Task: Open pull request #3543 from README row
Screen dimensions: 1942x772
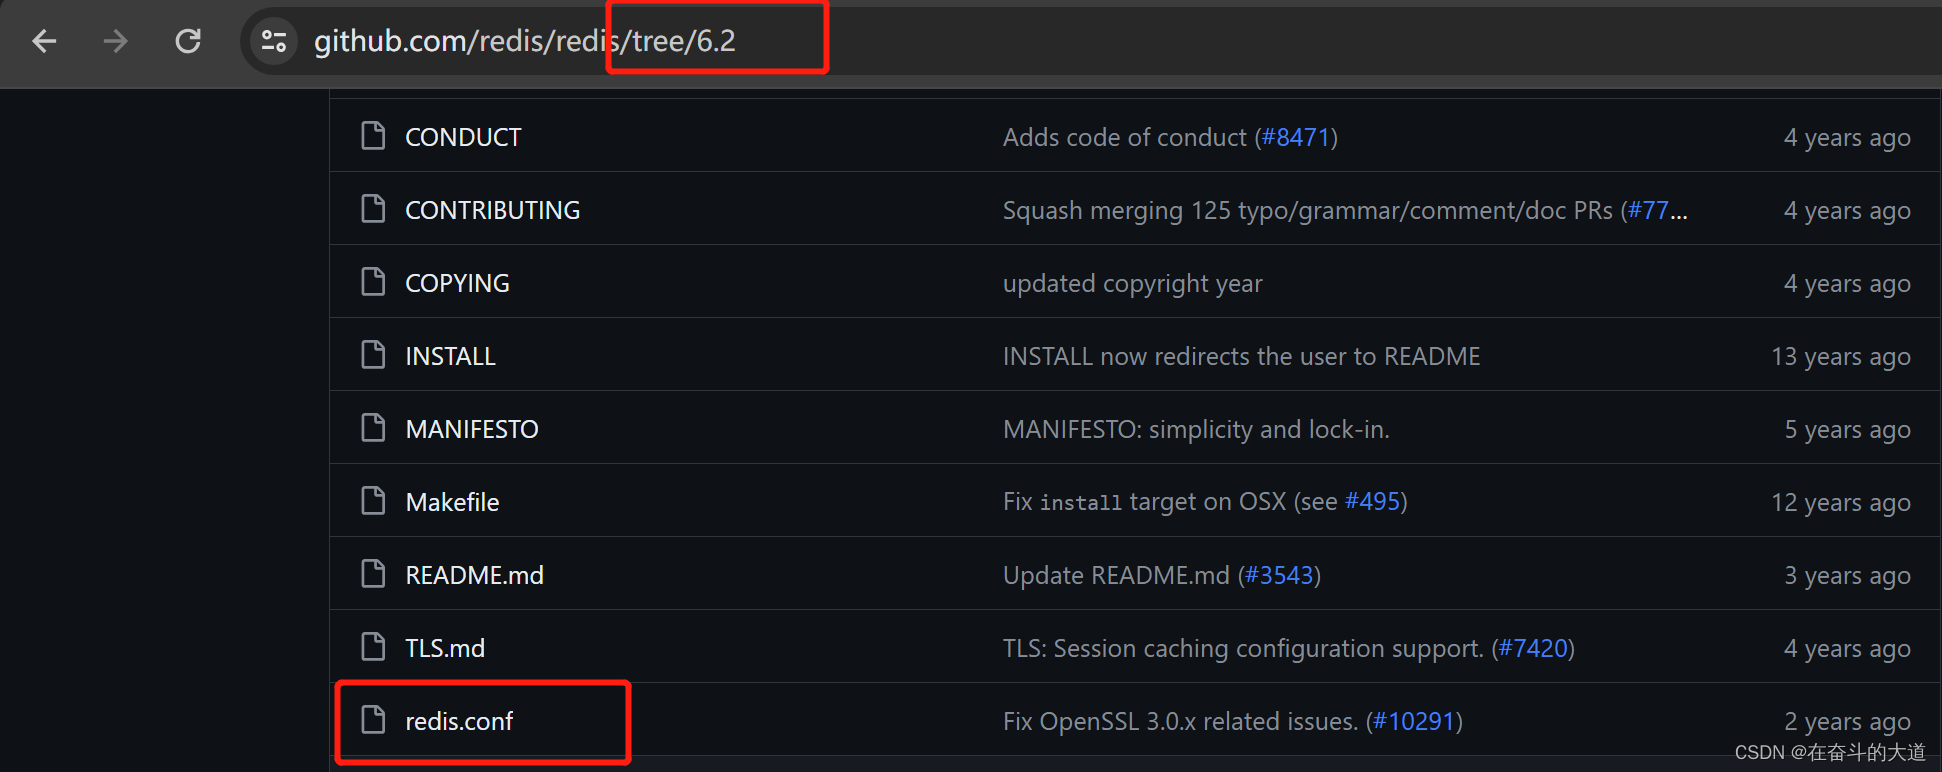Action: (1279, 575)
